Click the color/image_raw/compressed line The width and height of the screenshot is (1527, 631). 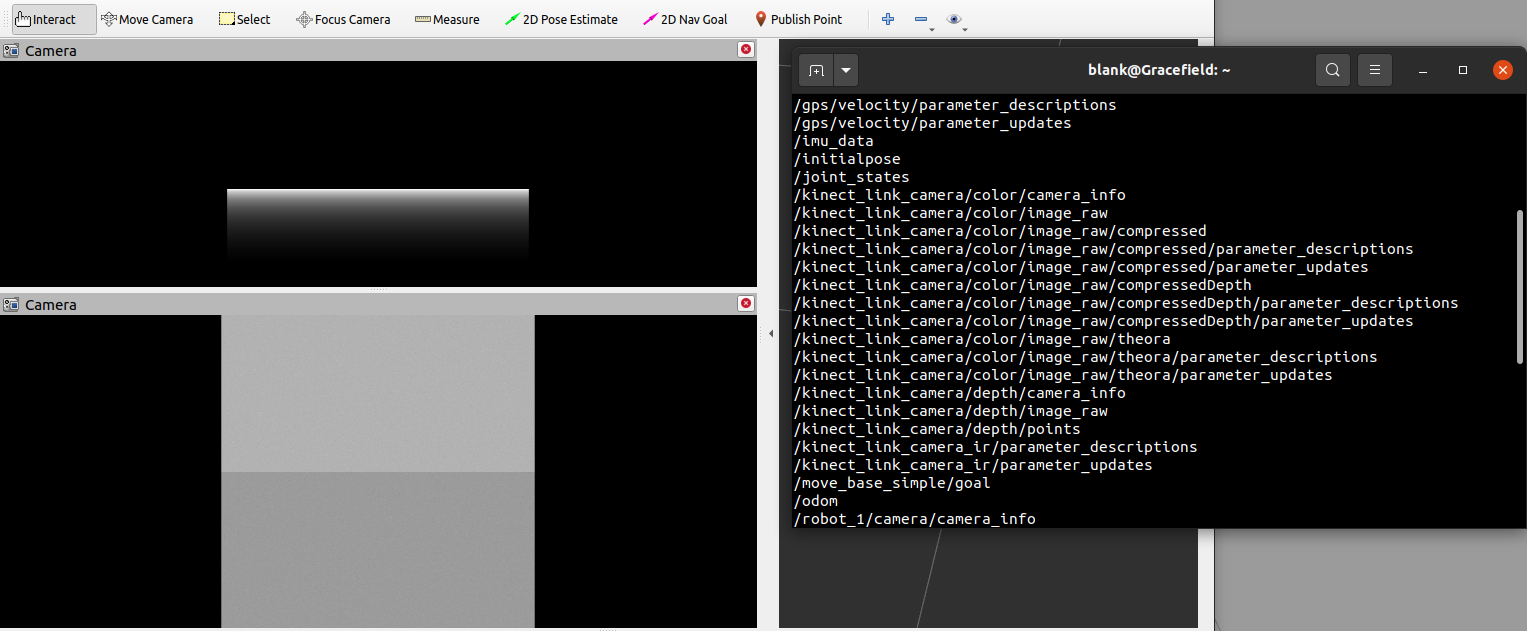[1000, 231]
